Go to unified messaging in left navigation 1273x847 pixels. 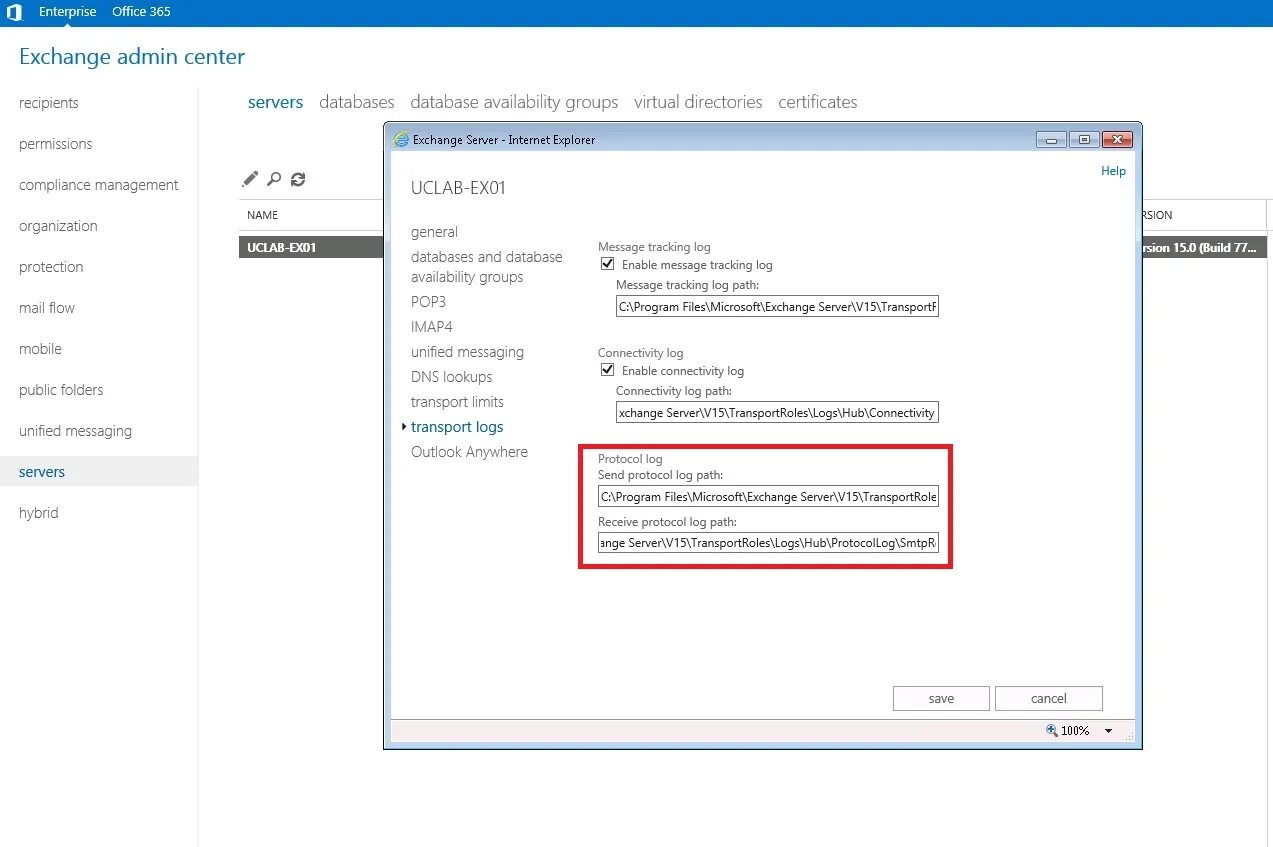pos(75,431)
